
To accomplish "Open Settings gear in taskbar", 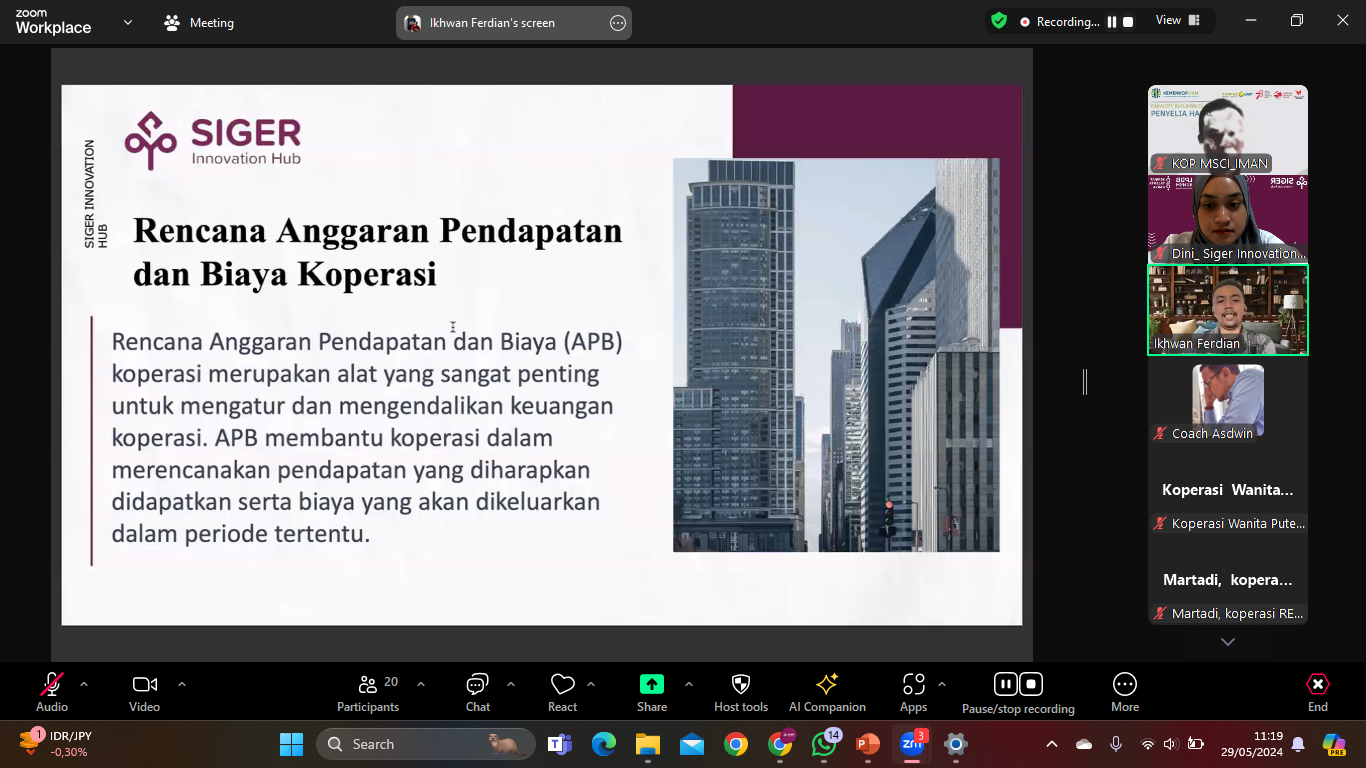I will 956,744.
